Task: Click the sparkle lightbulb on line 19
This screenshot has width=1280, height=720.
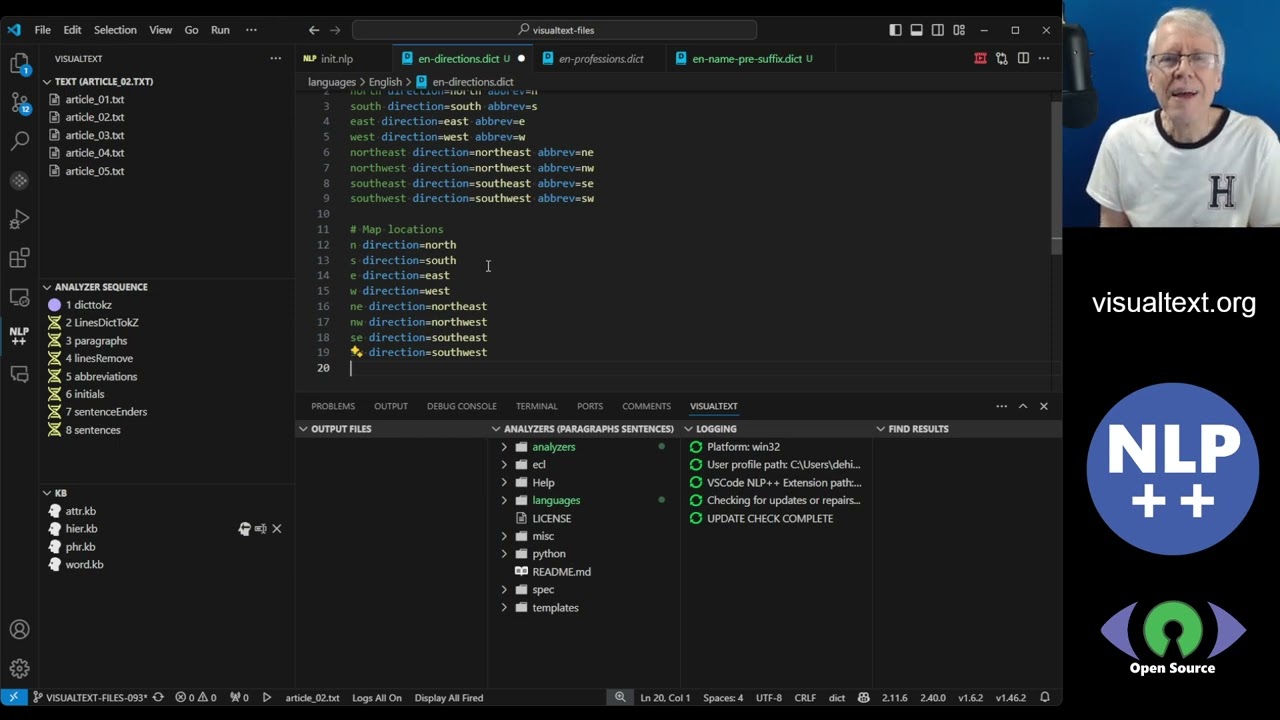Action: click(x=356, y=352)
